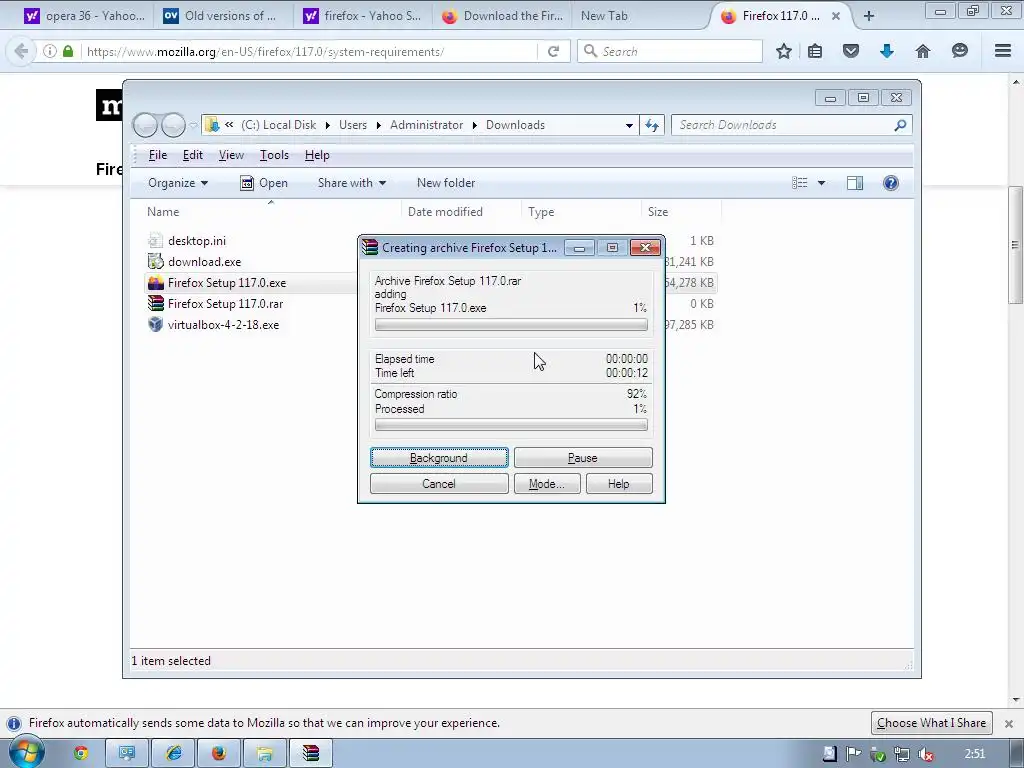Expand the arrow after Administrator breadcrumb
Viewport: 1024px width, 768px height.
[x=474, y=125]
